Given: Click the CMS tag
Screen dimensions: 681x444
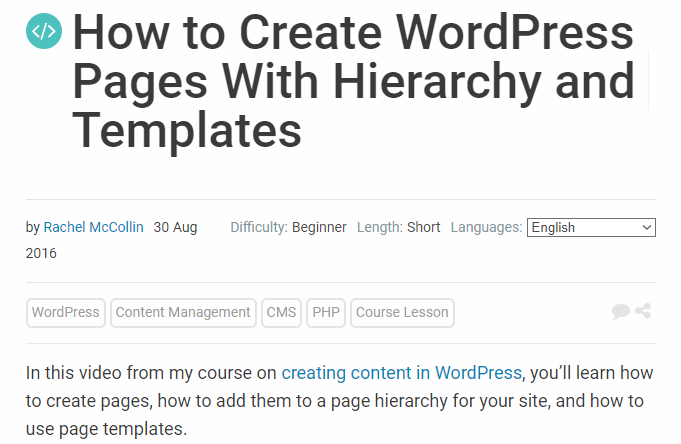Looking at the screenshot, I should [282, 313].
